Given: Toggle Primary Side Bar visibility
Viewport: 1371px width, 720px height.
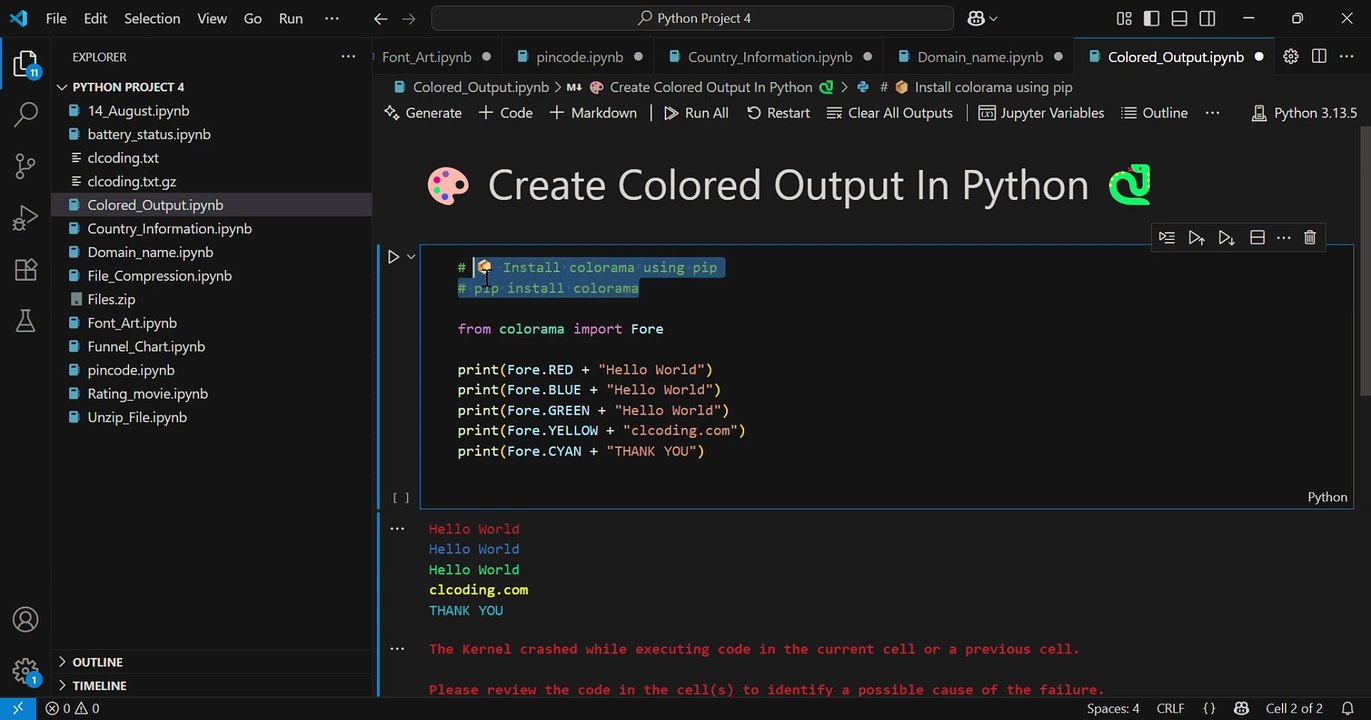Looking at the screenshot, I should click(1152, 18).
